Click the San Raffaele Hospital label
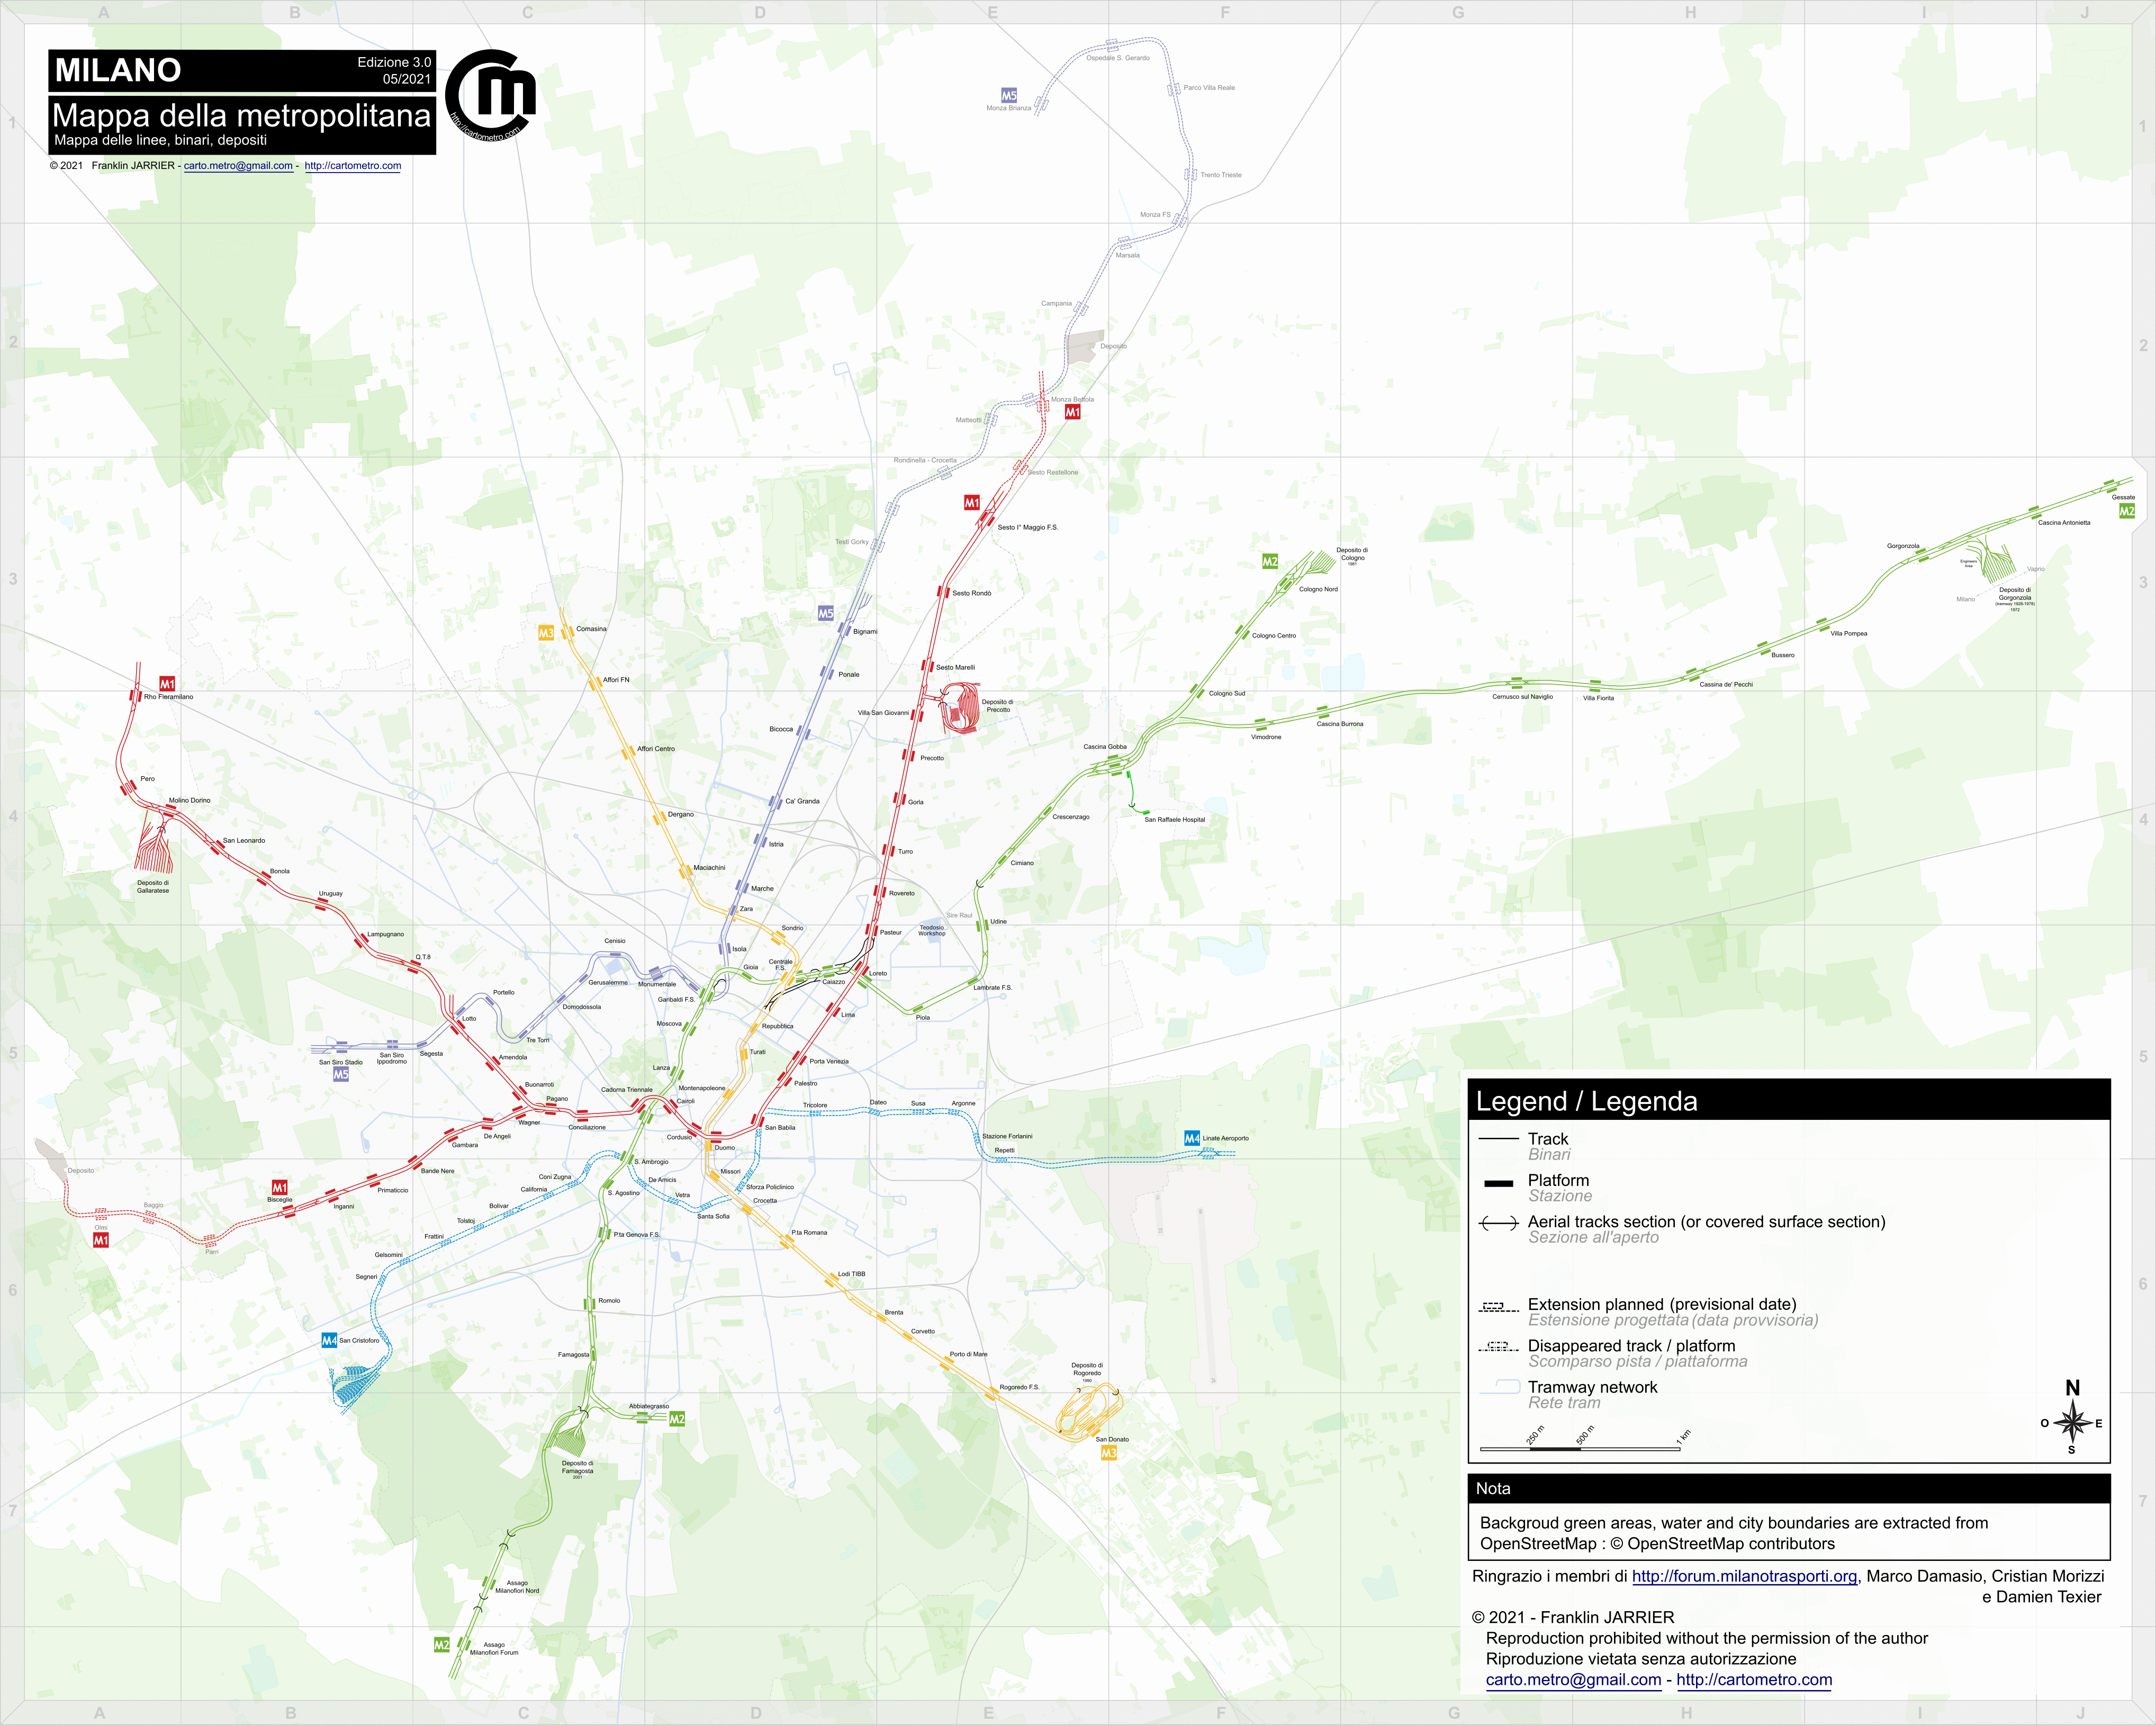The image size is (2156, 1725). (x=1175, y=819)
